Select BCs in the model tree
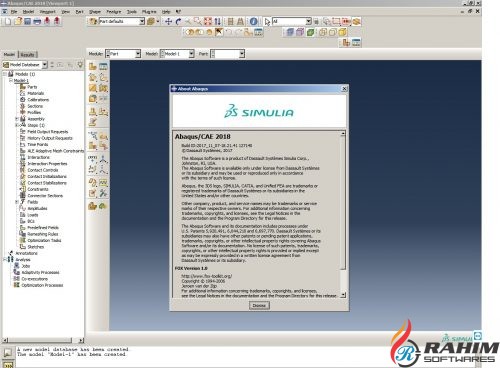This screenshot has height=368, width=500. (31, 221)
